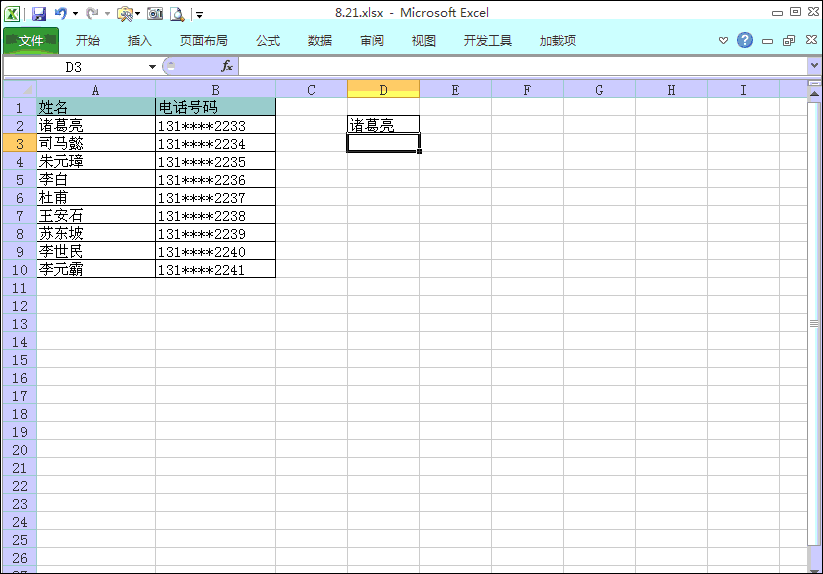Select column A header
The width and height of the screenshot is (823, 574).
(x=96, y=90)
